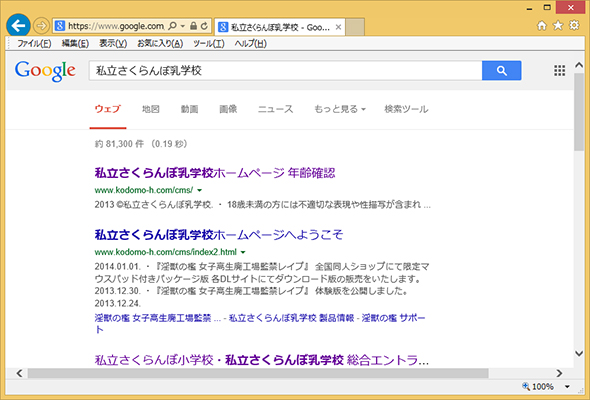Open the Home page icon

pos(541,26)
